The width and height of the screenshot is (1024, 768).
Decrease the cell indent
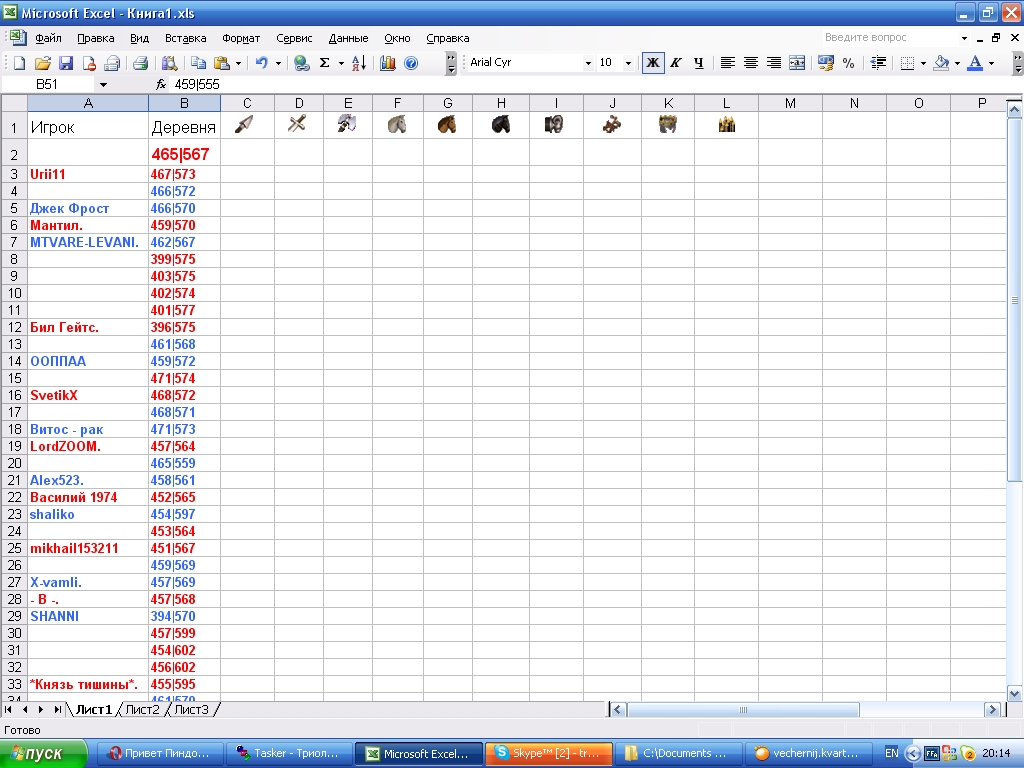(878, 63)
